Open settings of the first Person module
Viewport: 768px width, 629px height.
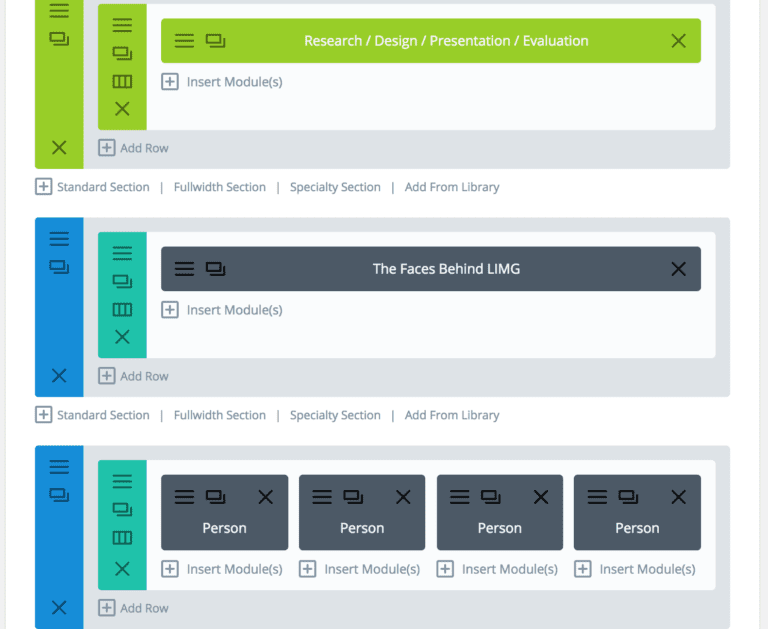coord(184,497)
